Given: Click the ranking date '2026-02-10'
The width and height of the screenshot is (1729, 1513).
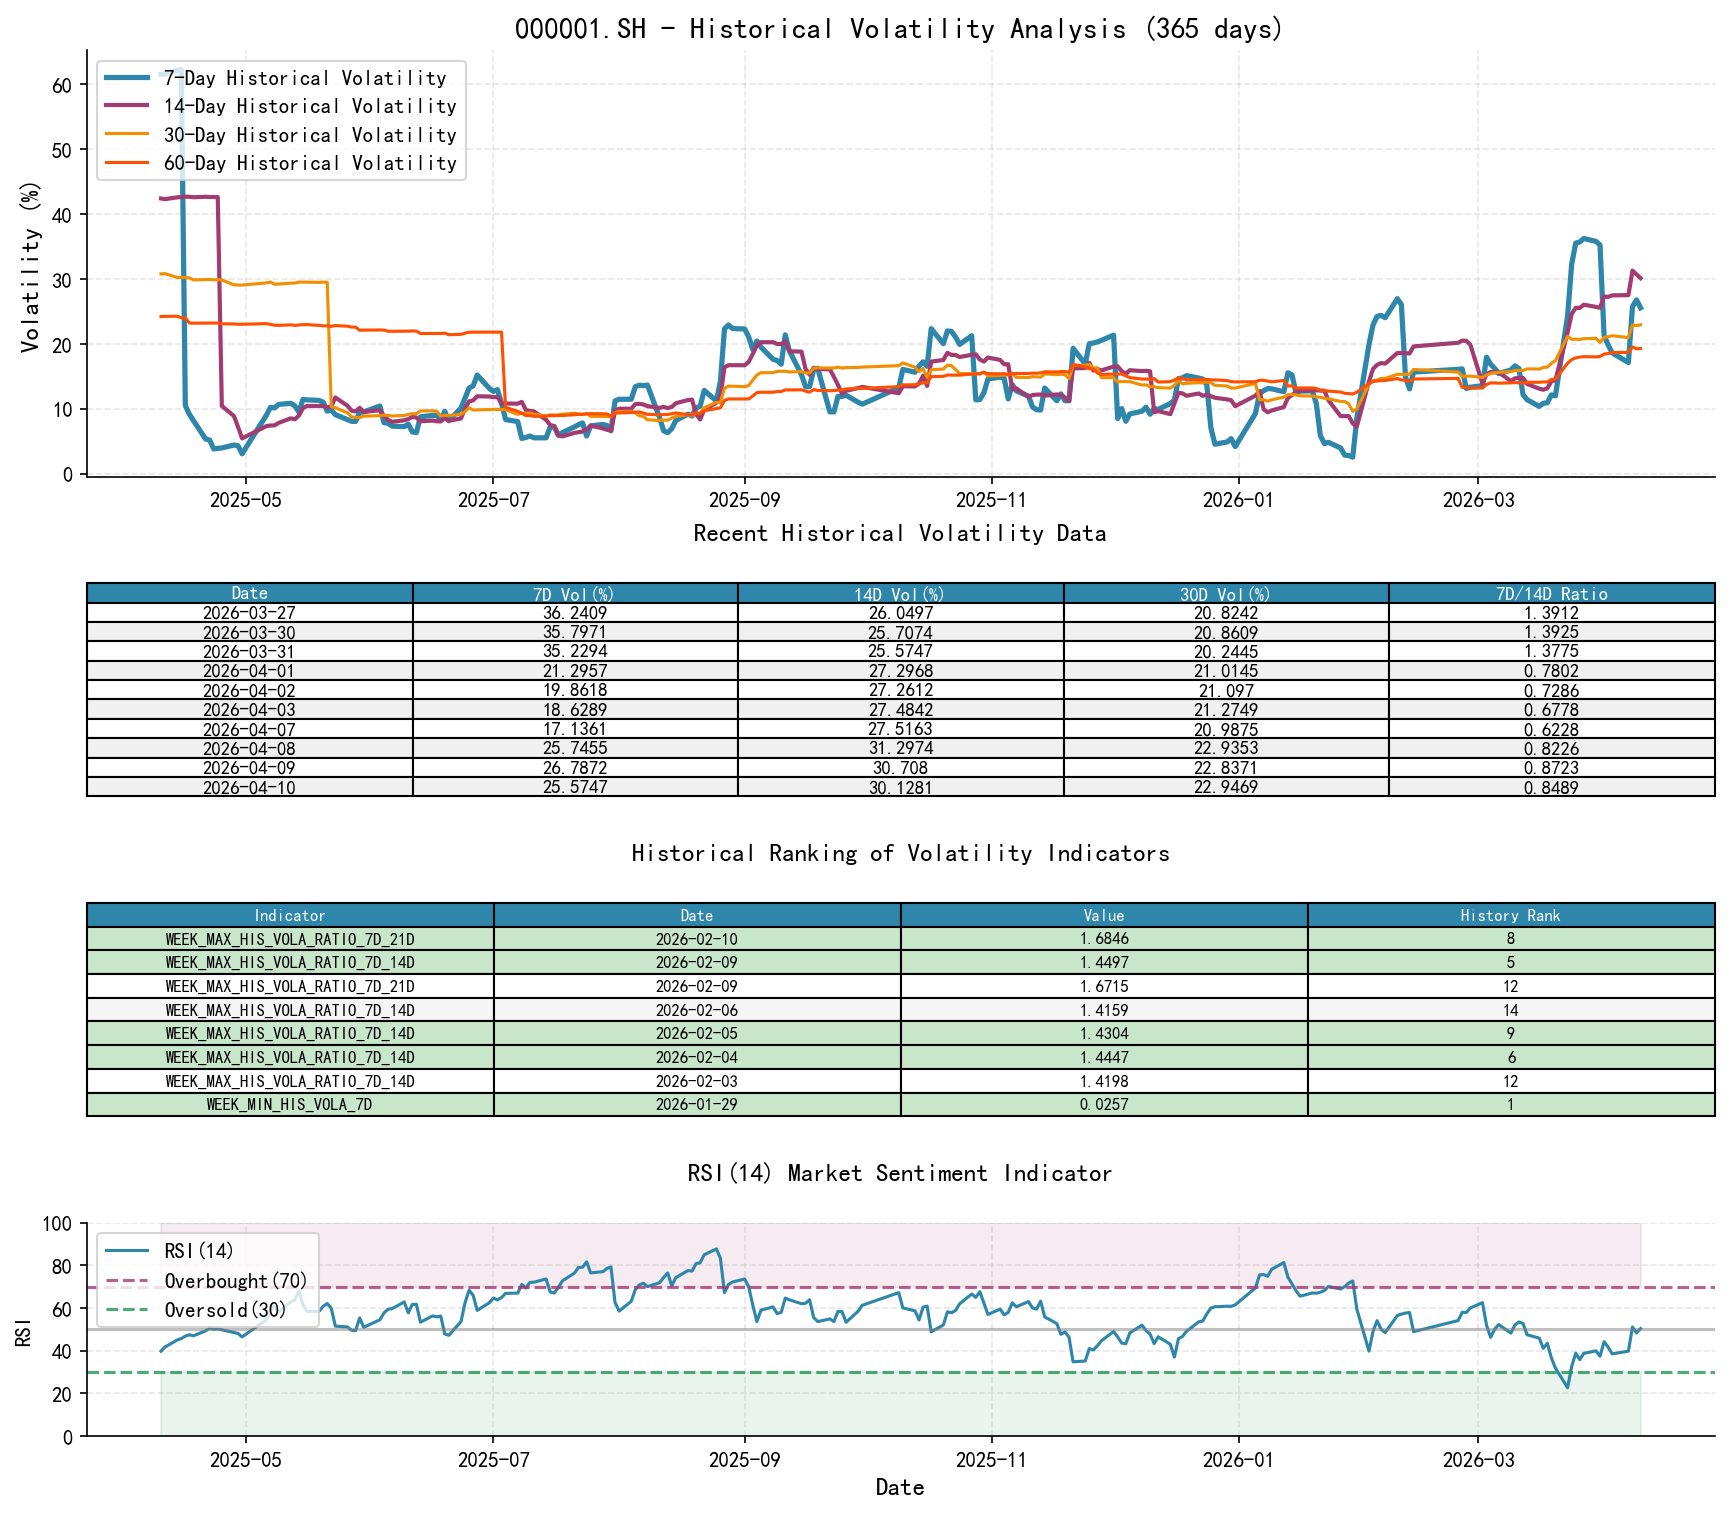Looking at the screenshot, I should (697, 939).
